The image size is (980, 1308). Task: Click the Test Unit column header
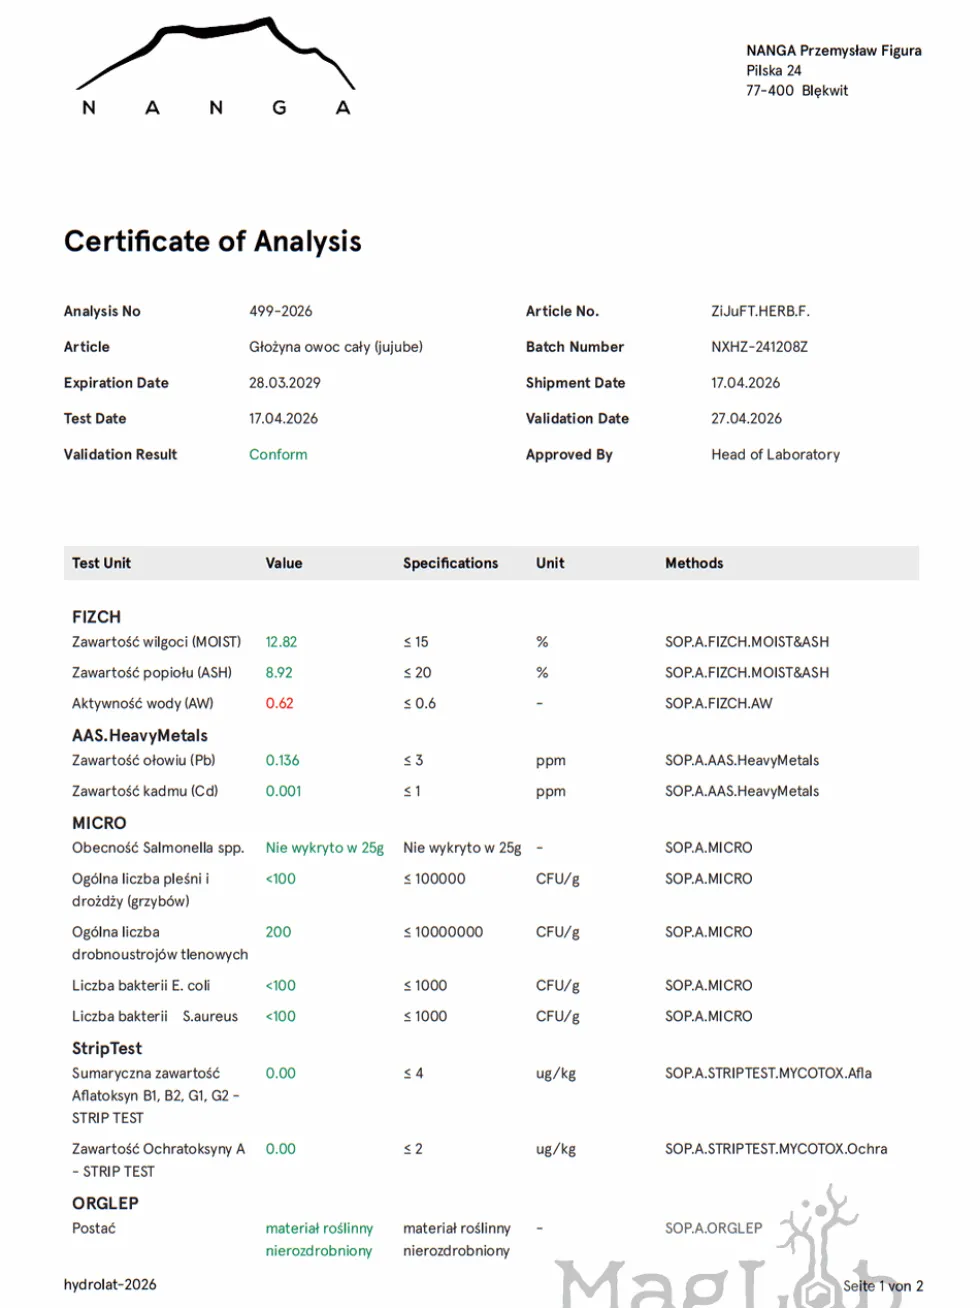pos(101,563)
